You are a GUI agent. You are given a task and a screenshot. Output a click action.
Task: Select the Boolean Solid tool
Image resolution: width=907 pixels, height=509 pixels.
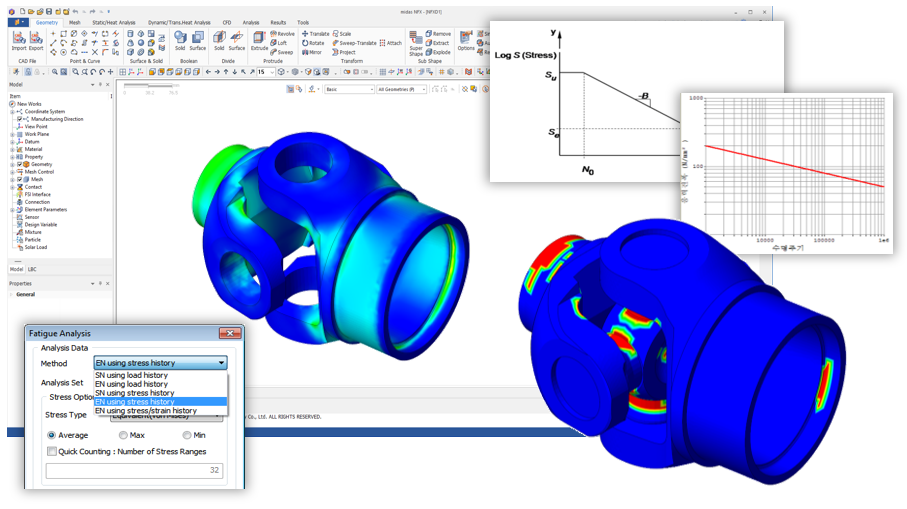(180, 40)
